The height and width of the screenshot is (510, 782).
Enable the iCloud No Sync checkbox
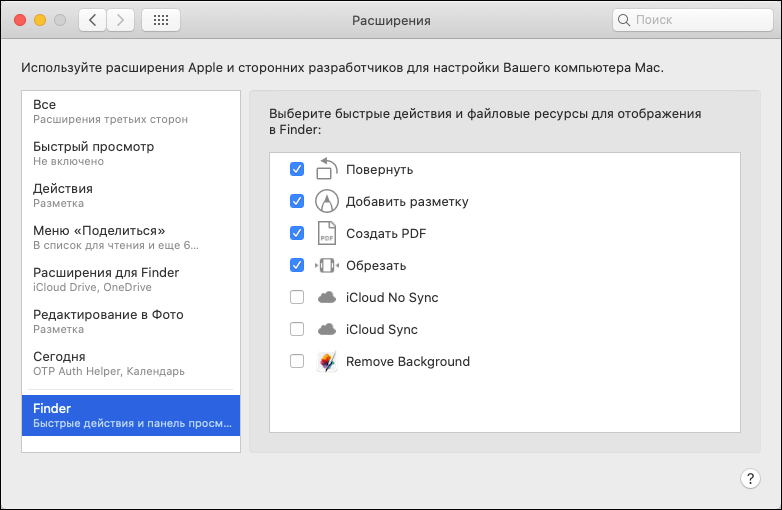297,297
